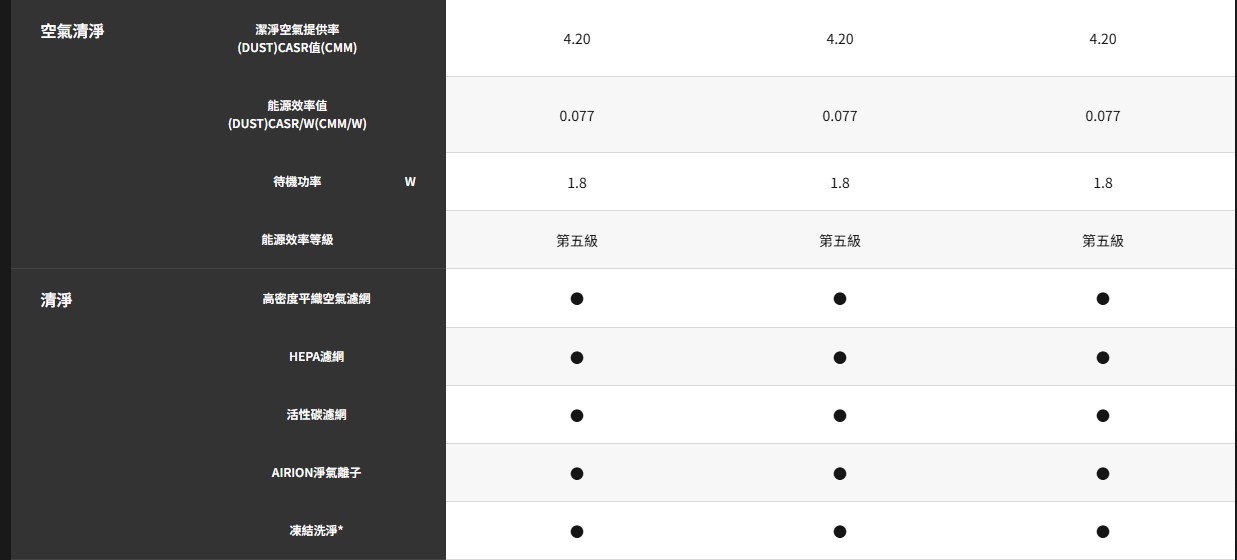
Task: Click the first-column 4.20 CASR value
Action: tap(577, 39)
